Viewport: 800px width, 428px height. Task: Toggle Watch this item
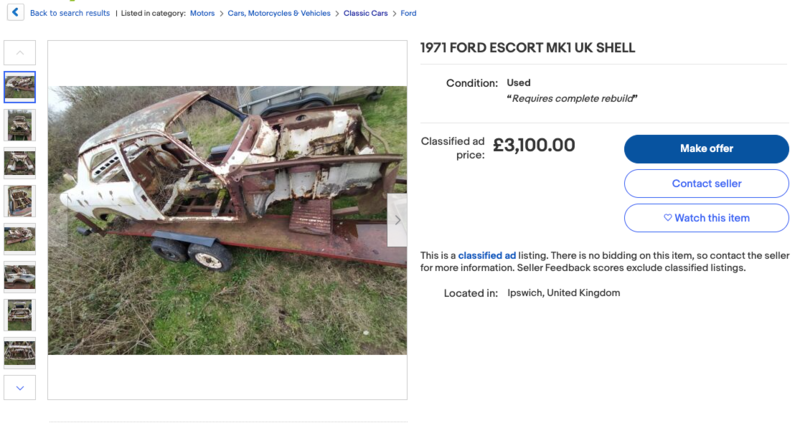706,218
